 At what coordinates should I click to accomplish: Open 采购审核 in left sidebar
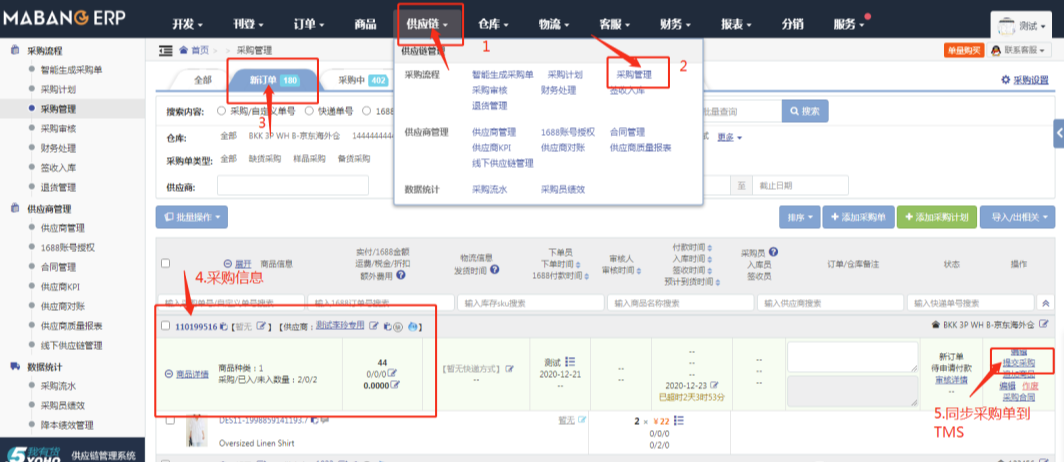(58, 128)
